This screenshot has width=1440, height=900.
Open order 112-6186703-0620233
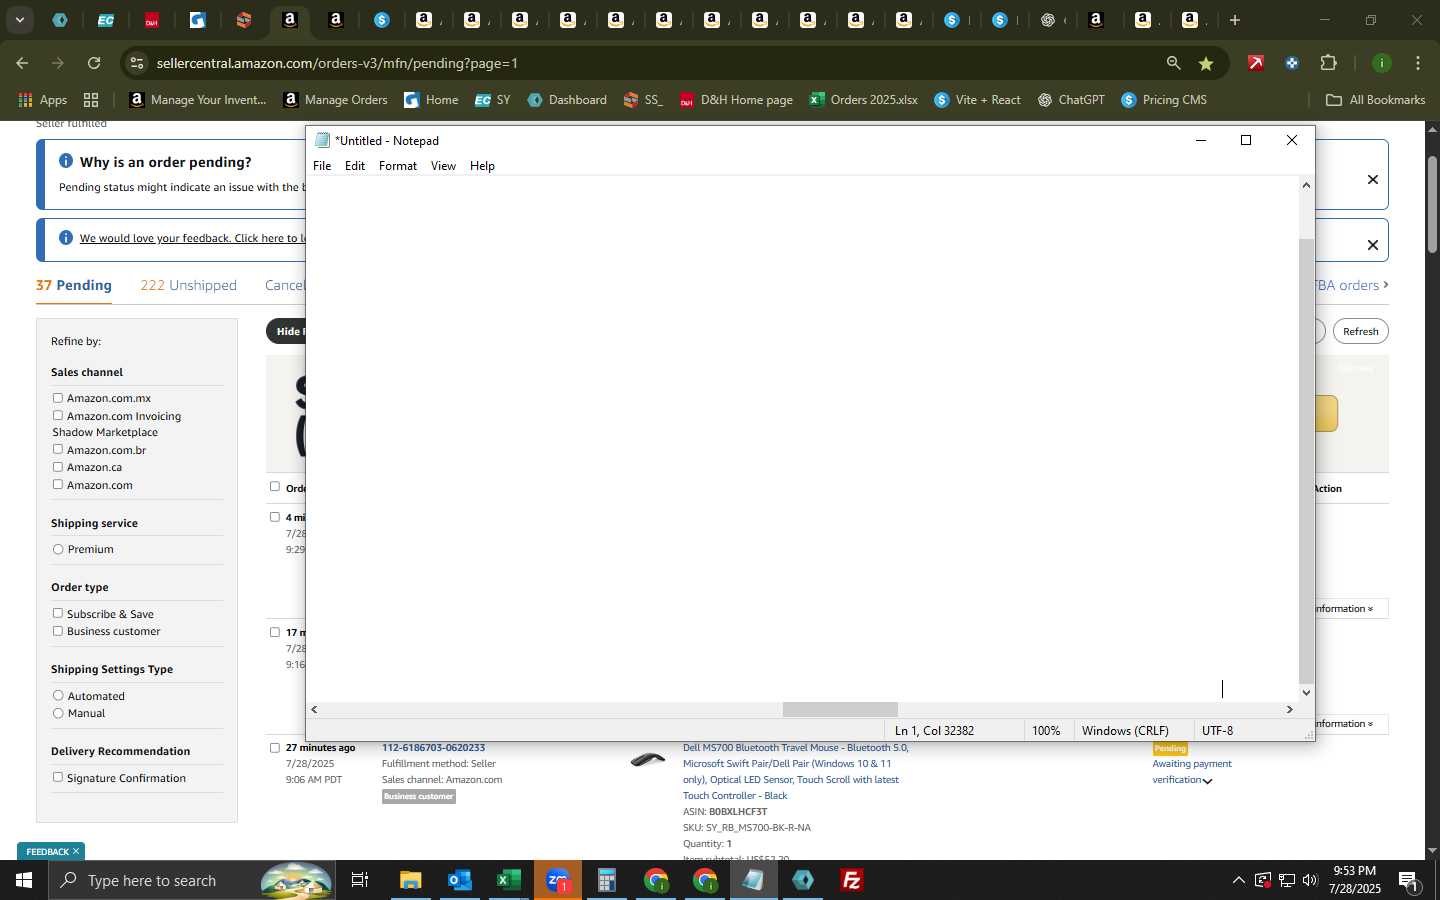coord(433,747)
